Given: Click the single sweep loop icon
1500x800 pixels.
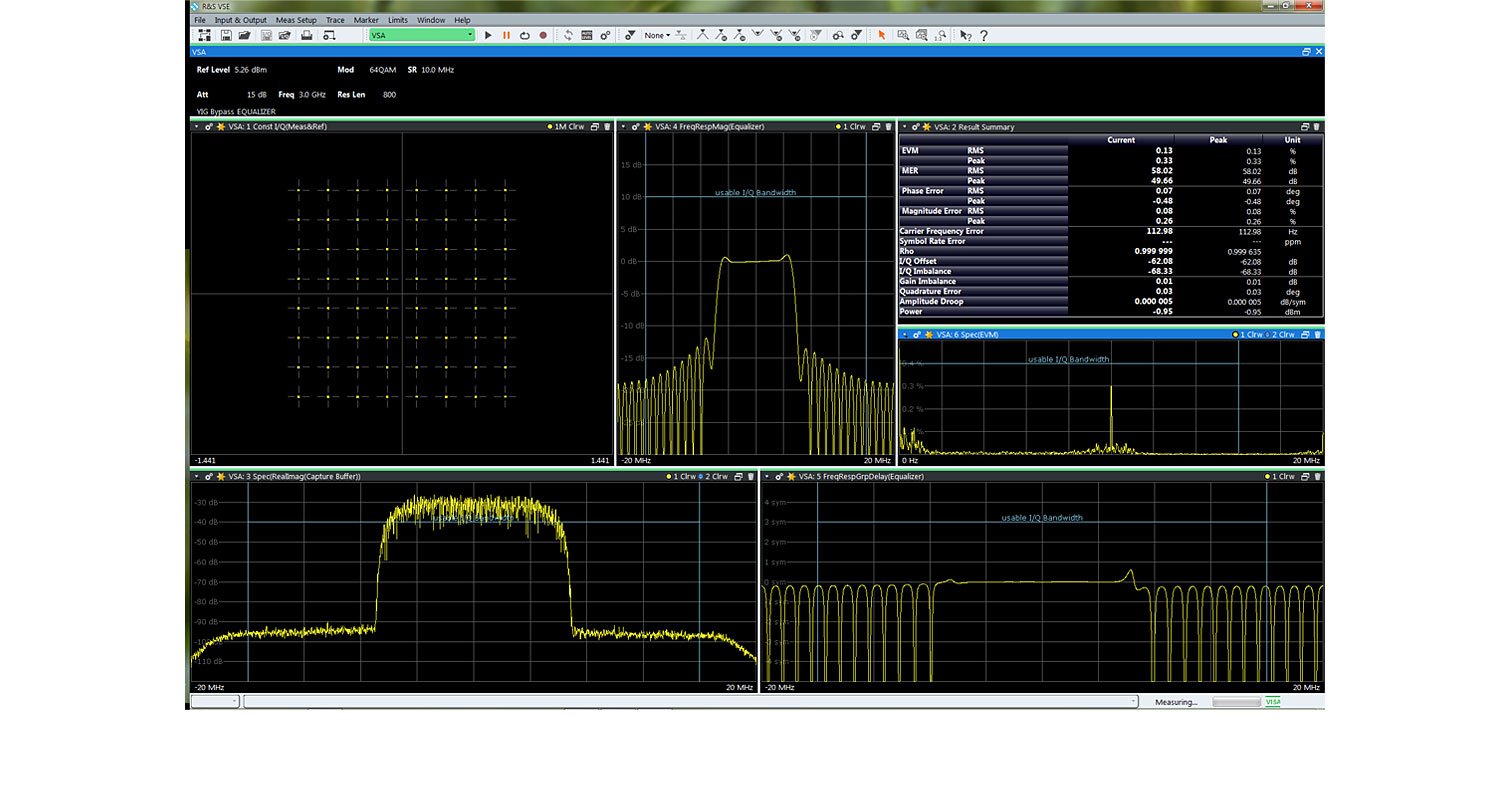Looking at the screenshot, I should [524, 35].
